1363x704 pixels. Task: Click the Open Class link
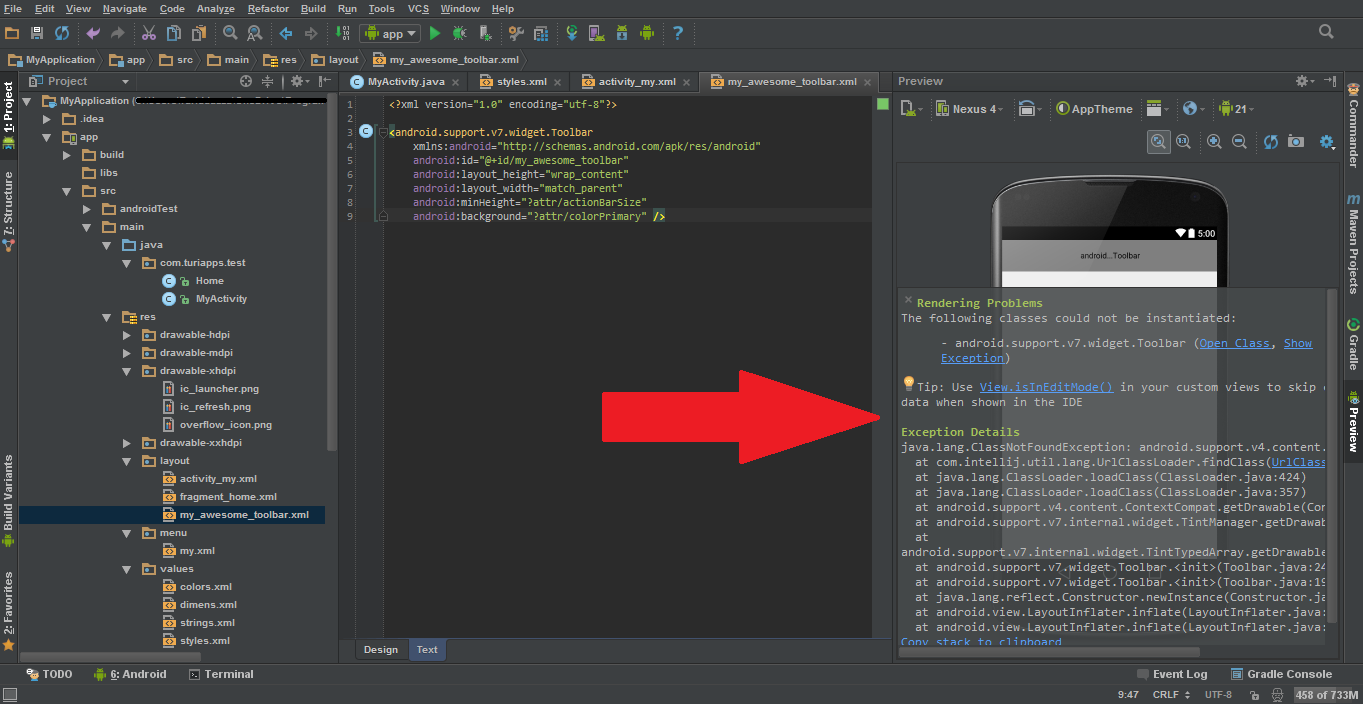click(1235, 343)
